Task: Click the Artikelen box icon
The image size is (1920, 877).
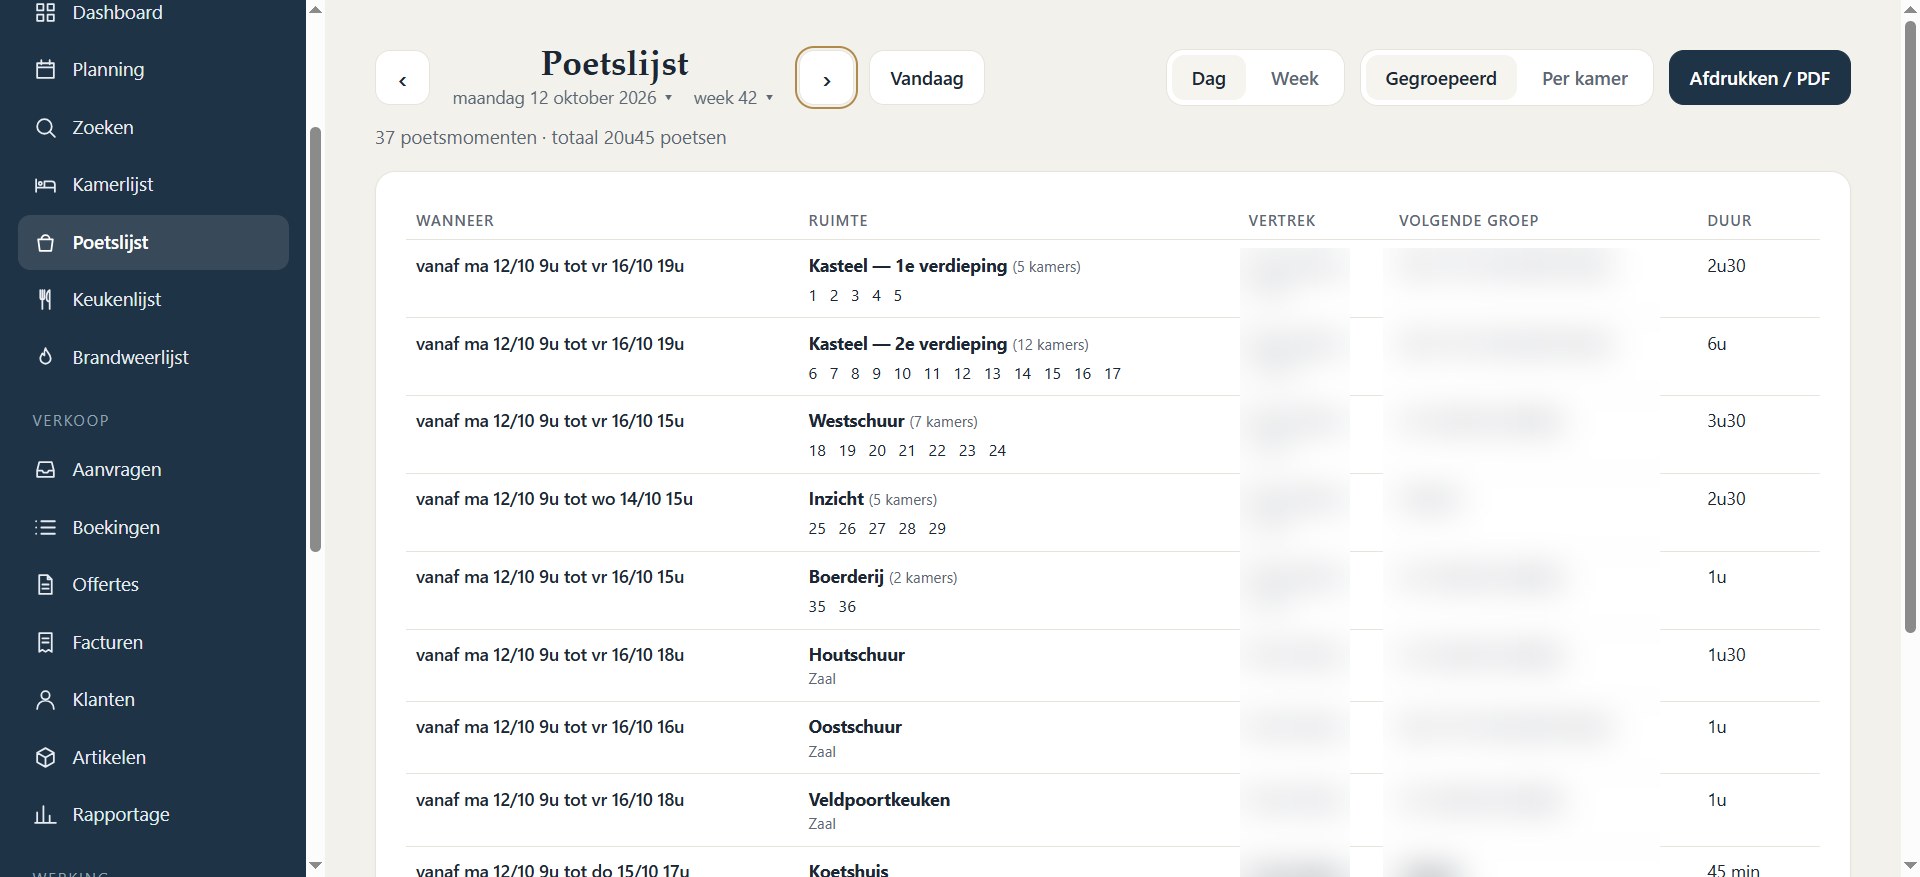Action: click(45, 758)
